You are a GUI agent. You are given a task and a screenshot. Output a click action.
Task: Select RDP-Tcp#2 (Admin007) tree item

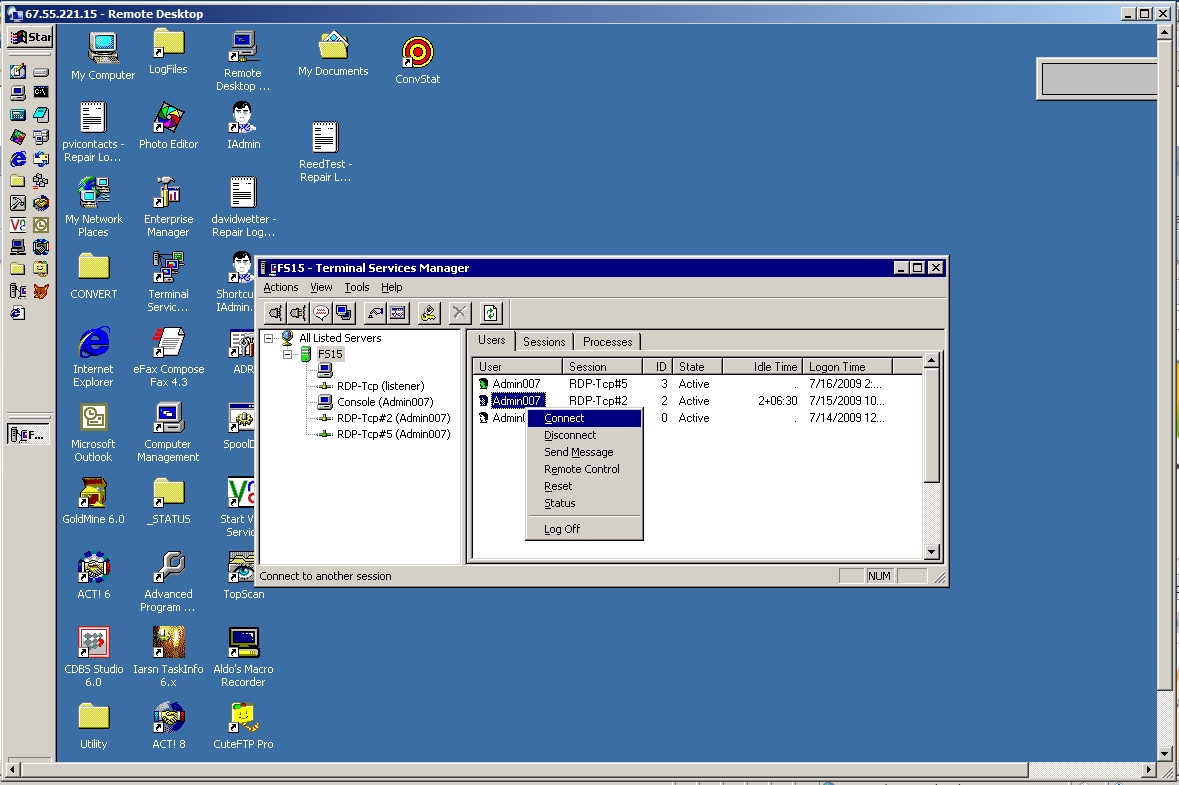tap(393, 418)
